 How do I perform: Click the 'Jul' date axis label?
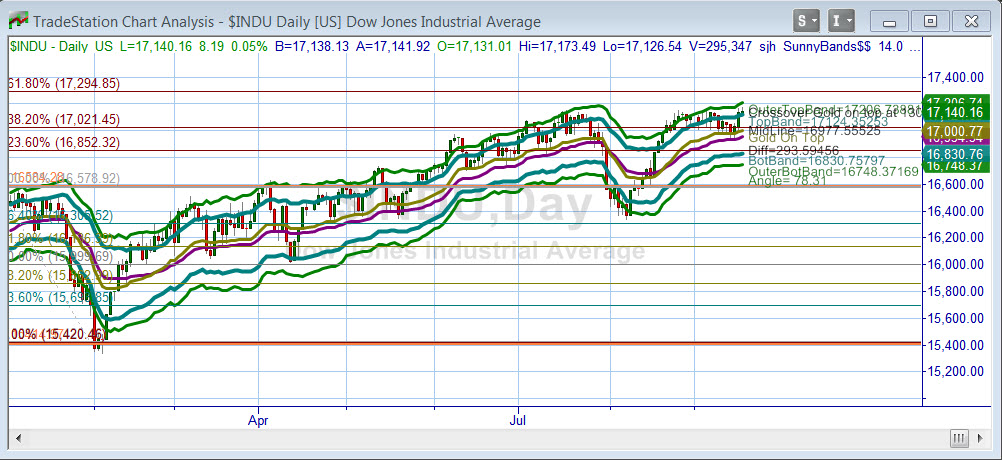(518, 422)
